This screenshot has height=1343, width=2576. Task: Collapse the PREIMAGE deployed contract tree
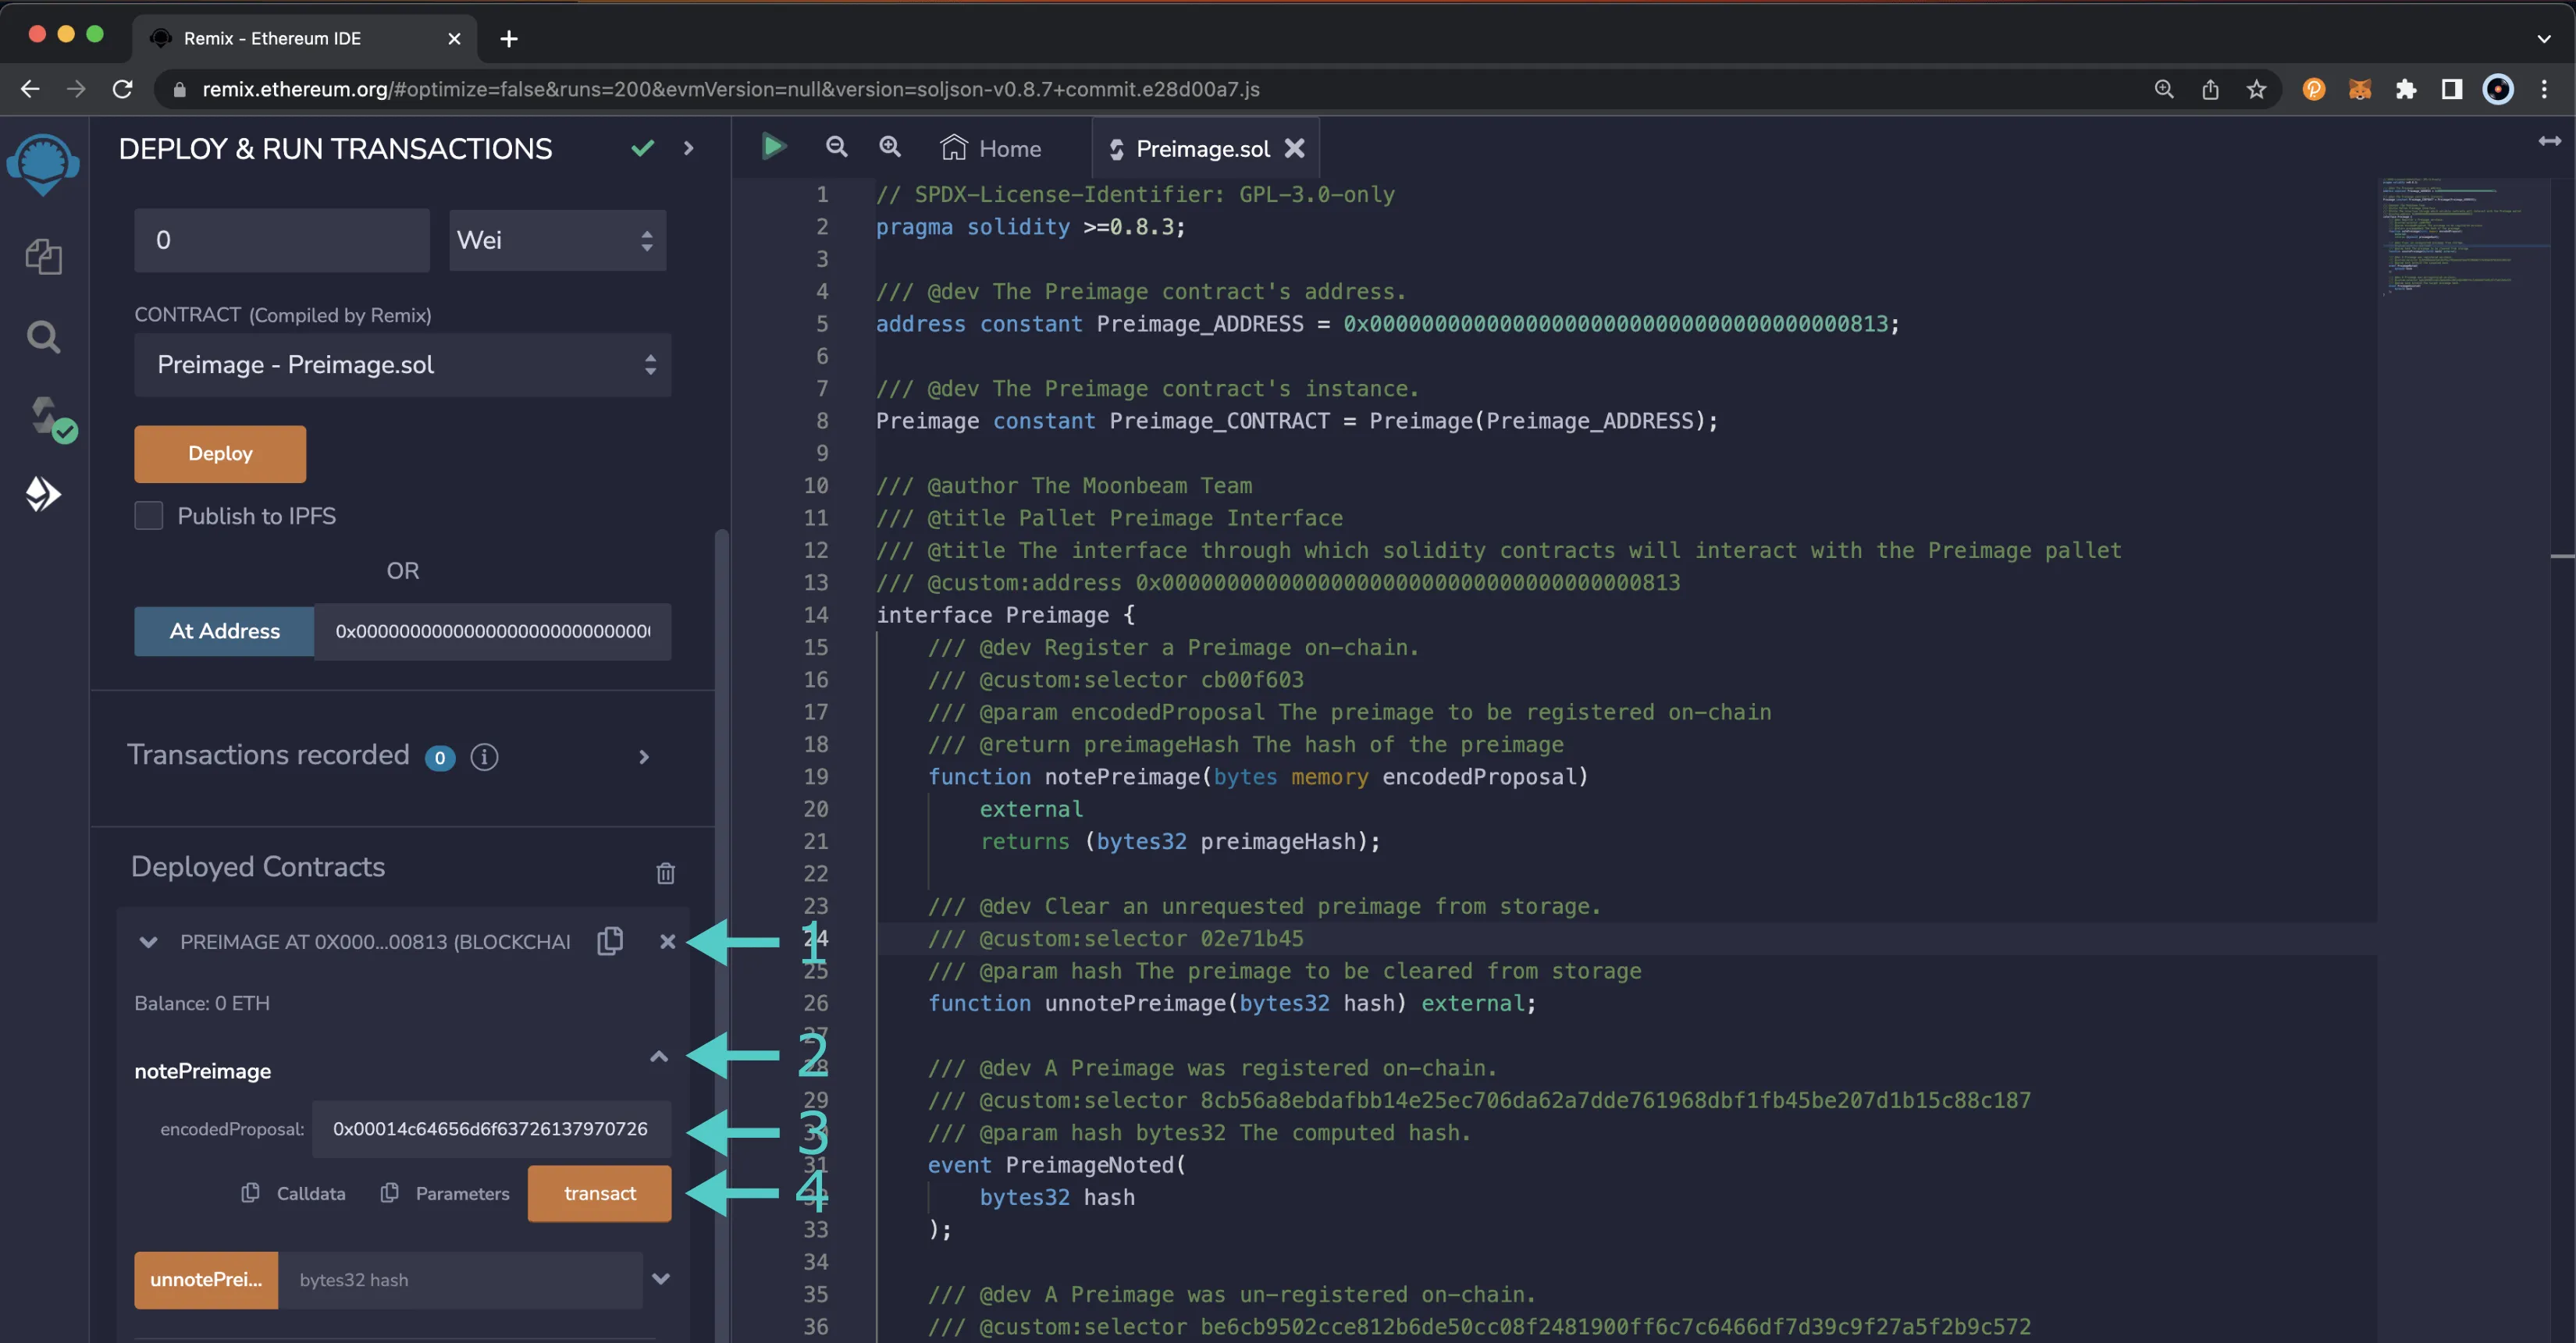pos(150,941)
